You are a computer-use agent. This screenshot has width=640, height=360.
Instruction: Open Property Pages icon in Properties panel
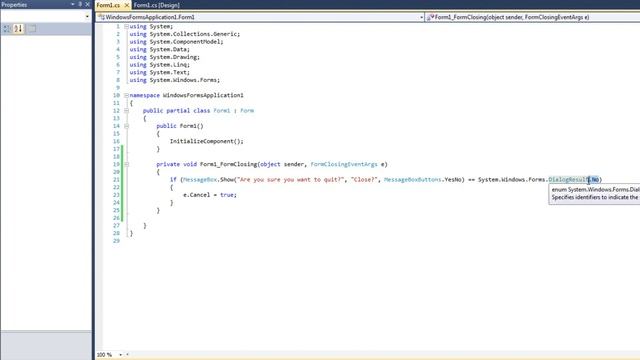click(x=32, y=29)
